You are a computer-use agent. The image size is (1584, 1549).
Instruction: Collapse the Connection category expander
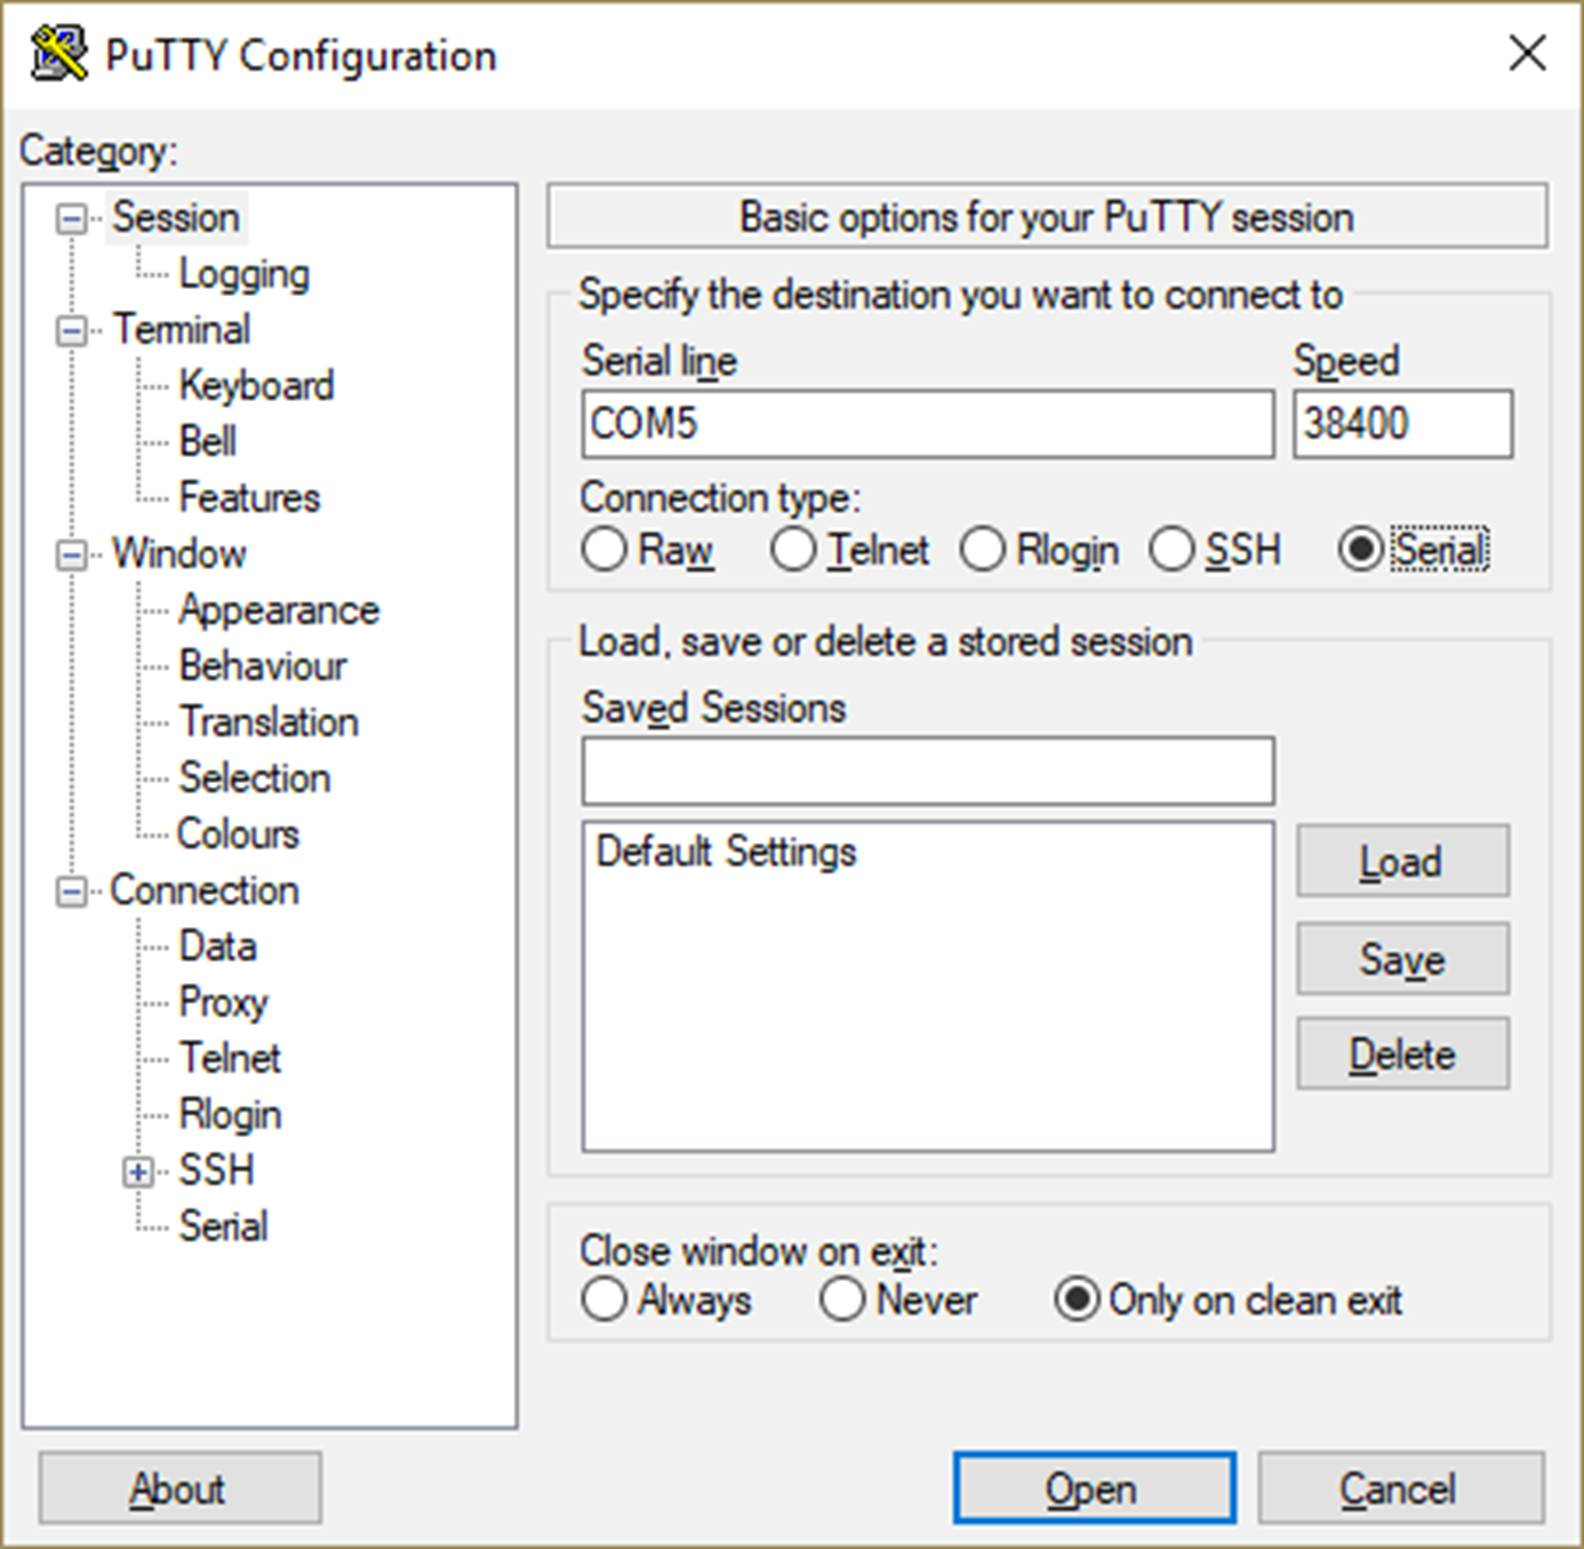click(x=71, y=891)
